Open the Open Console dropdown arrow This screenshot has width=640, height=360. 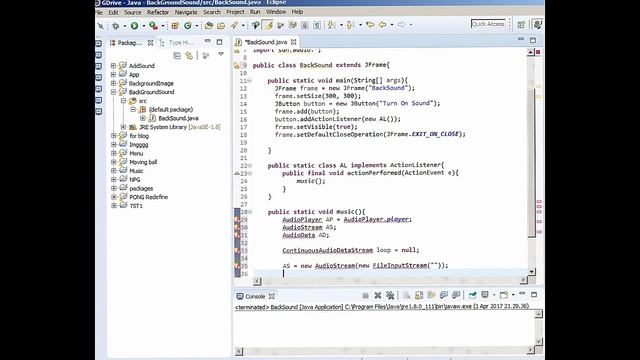(513, 295)
